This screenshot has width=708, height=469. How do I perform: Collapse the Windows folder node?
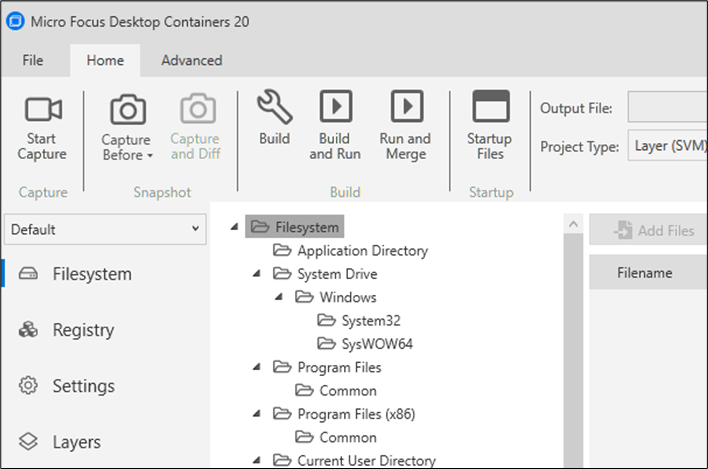(278, 297)
